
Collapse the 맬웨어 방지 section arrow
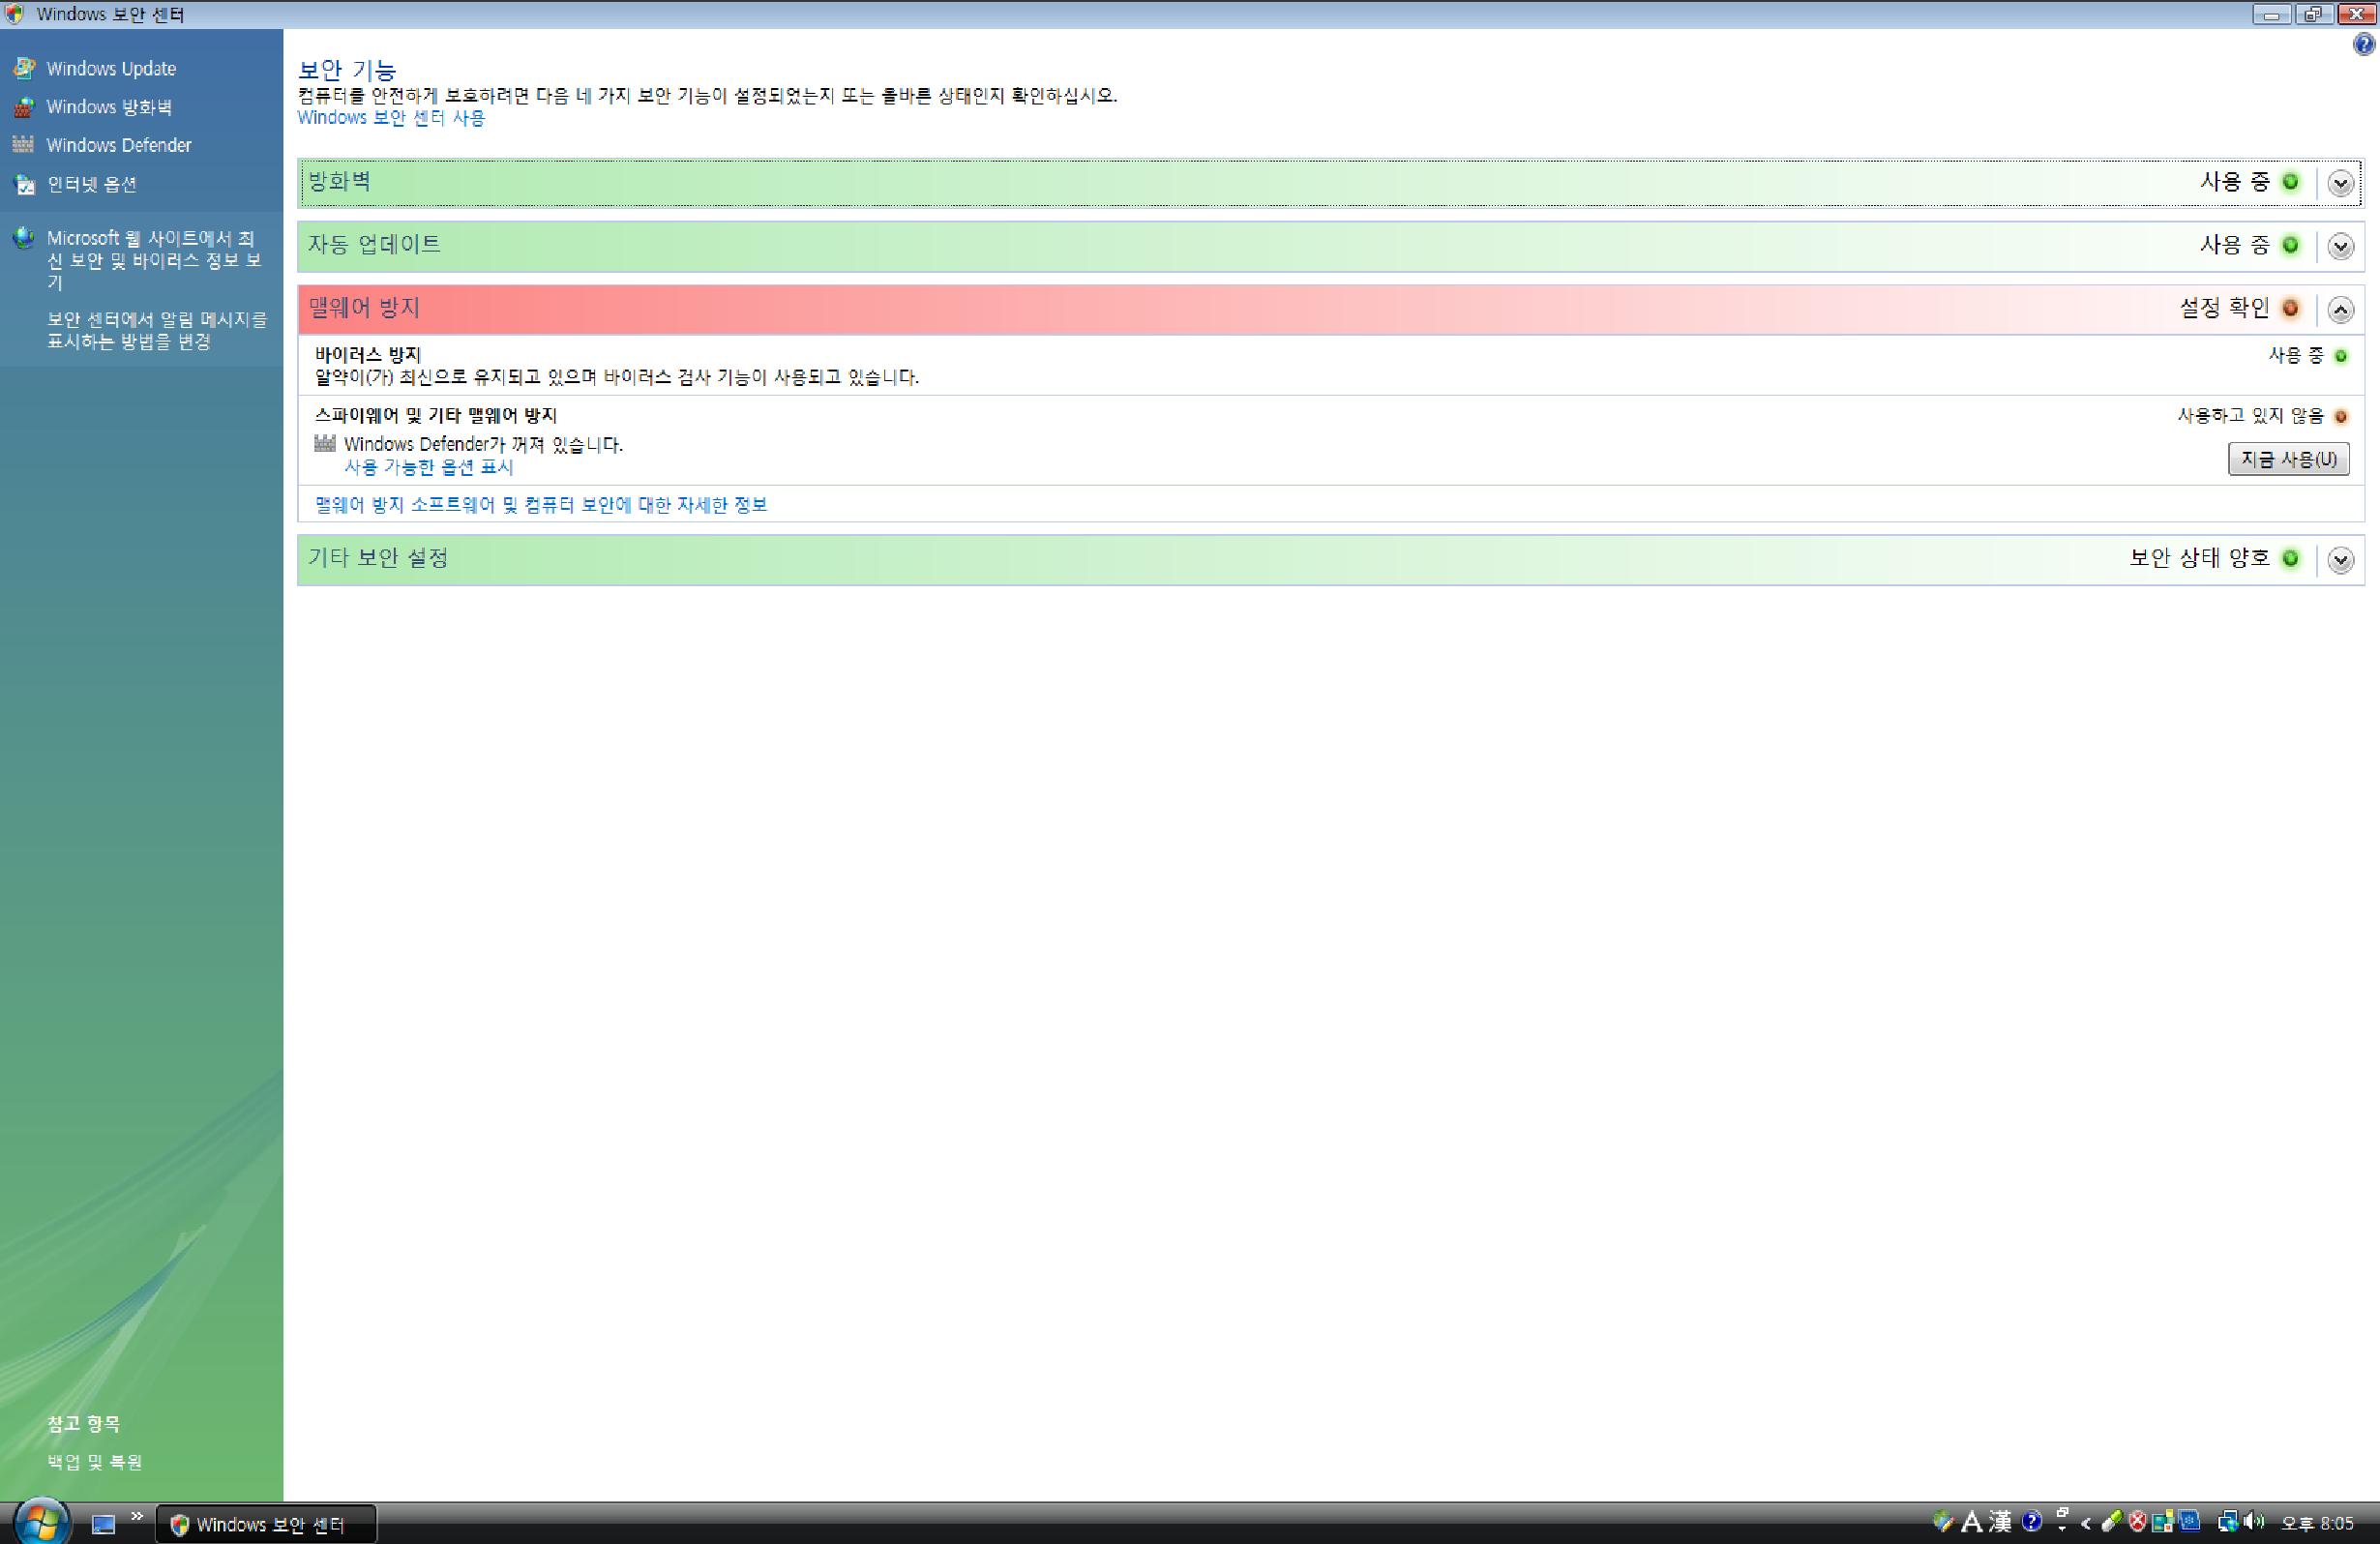pyautogui.click(x=2340, y=309)
